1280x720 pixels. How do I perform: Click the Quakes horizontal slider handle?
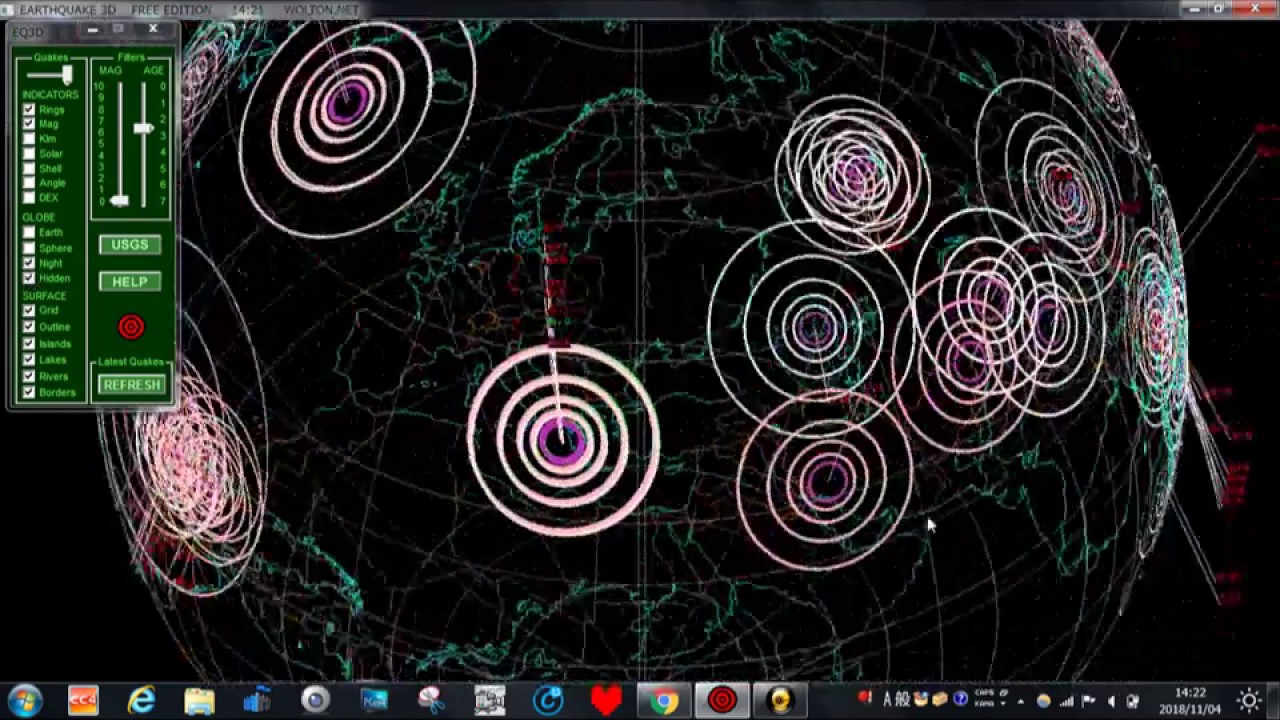67,75
